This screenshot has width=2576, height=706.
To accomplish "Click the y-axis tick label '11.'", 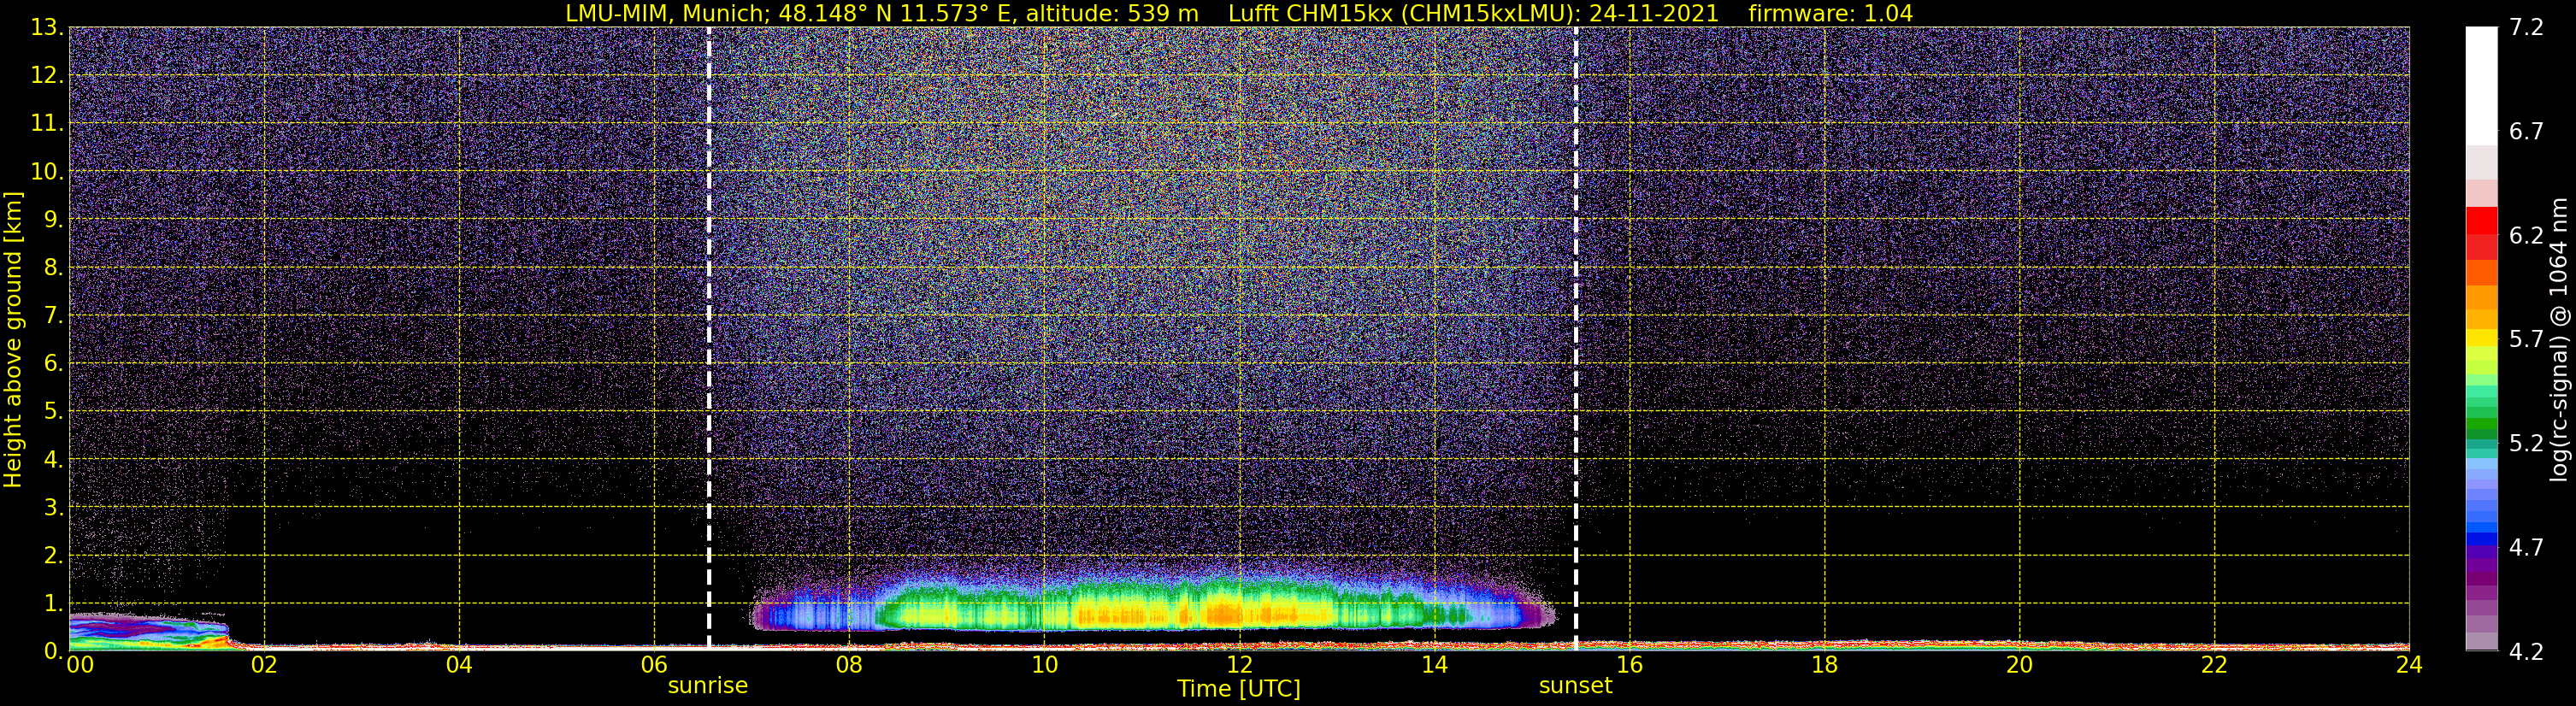I will pos(47,123).
